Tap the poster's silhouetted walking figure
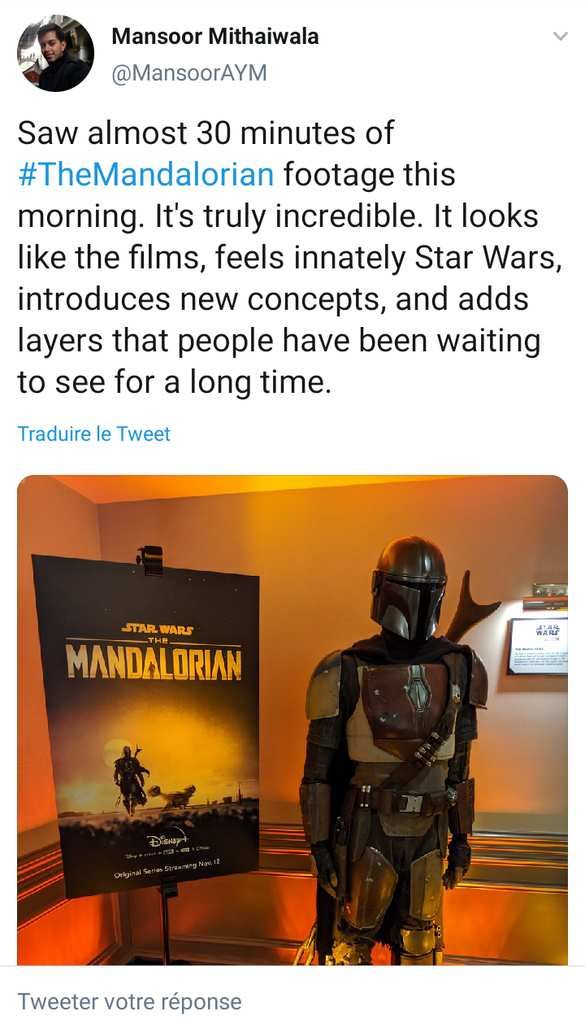 click(131, 778)
